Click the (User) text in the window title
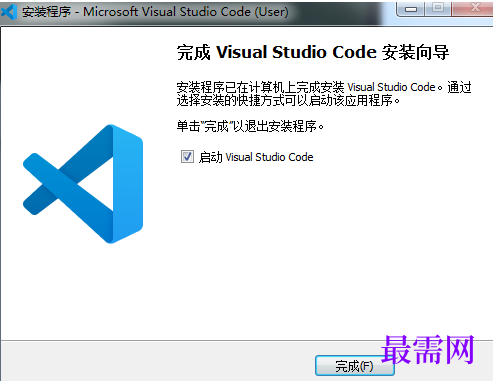The width and height of the screenshot is (493, 381). coord(271,12)
